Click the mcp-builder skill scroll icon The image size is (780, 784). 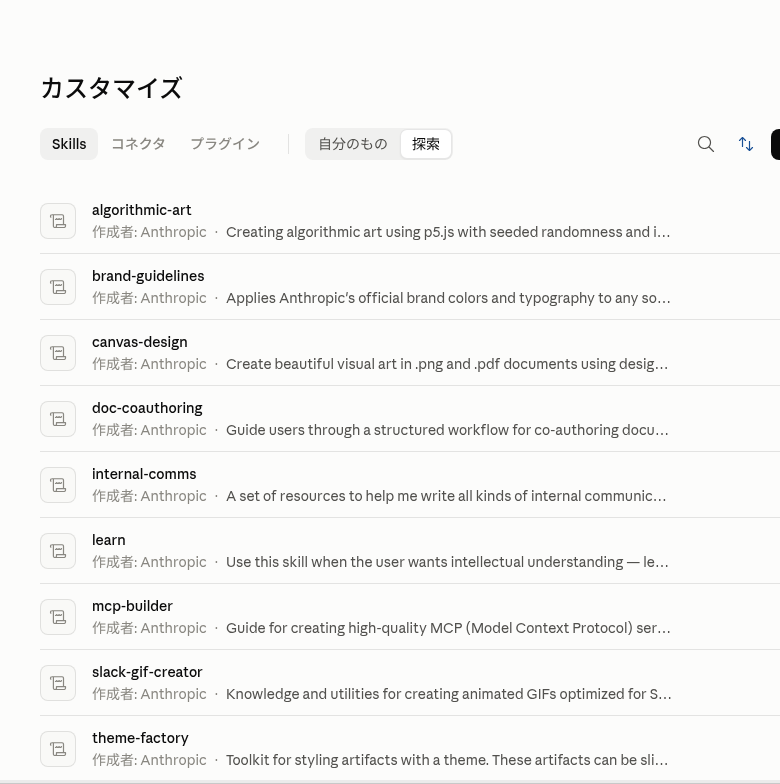point(58,617)
